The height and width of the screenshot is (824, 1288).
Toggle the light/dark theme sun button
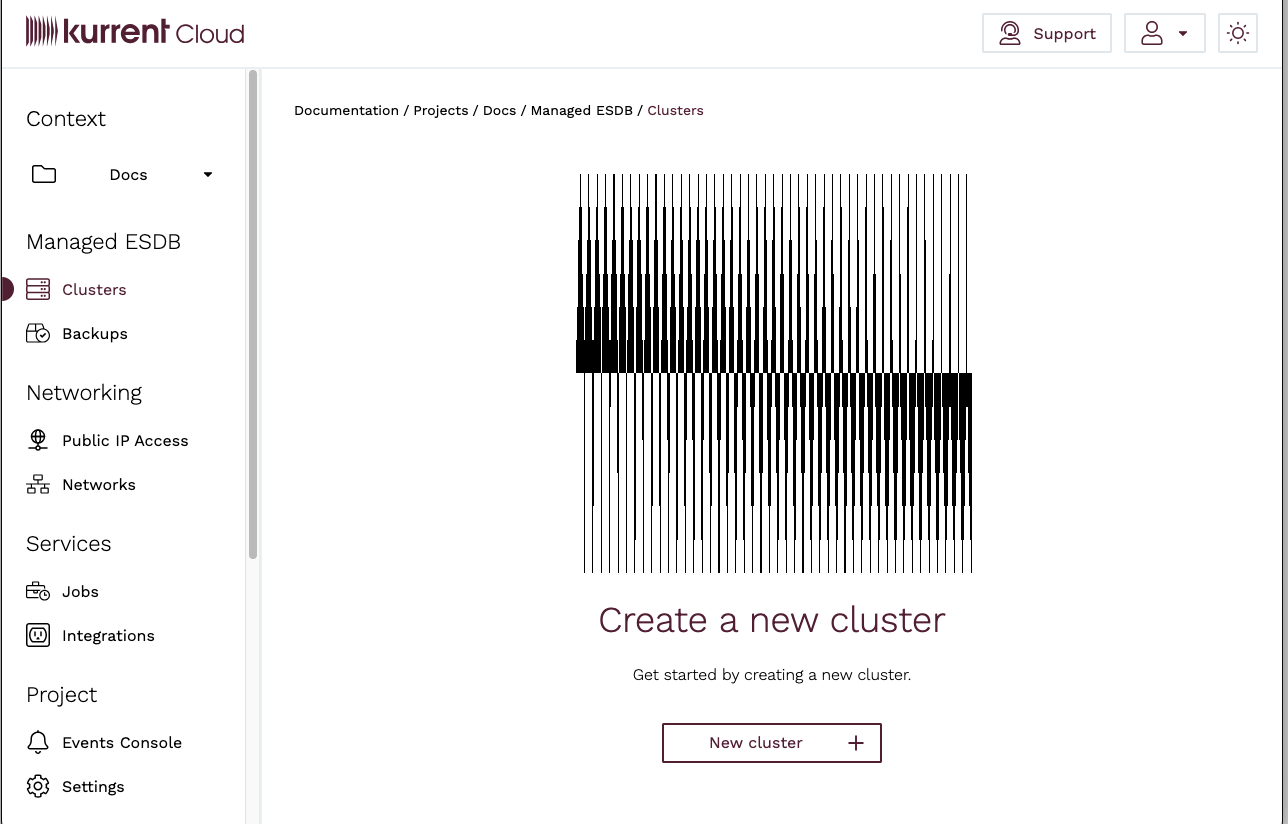coord(1238,34)
